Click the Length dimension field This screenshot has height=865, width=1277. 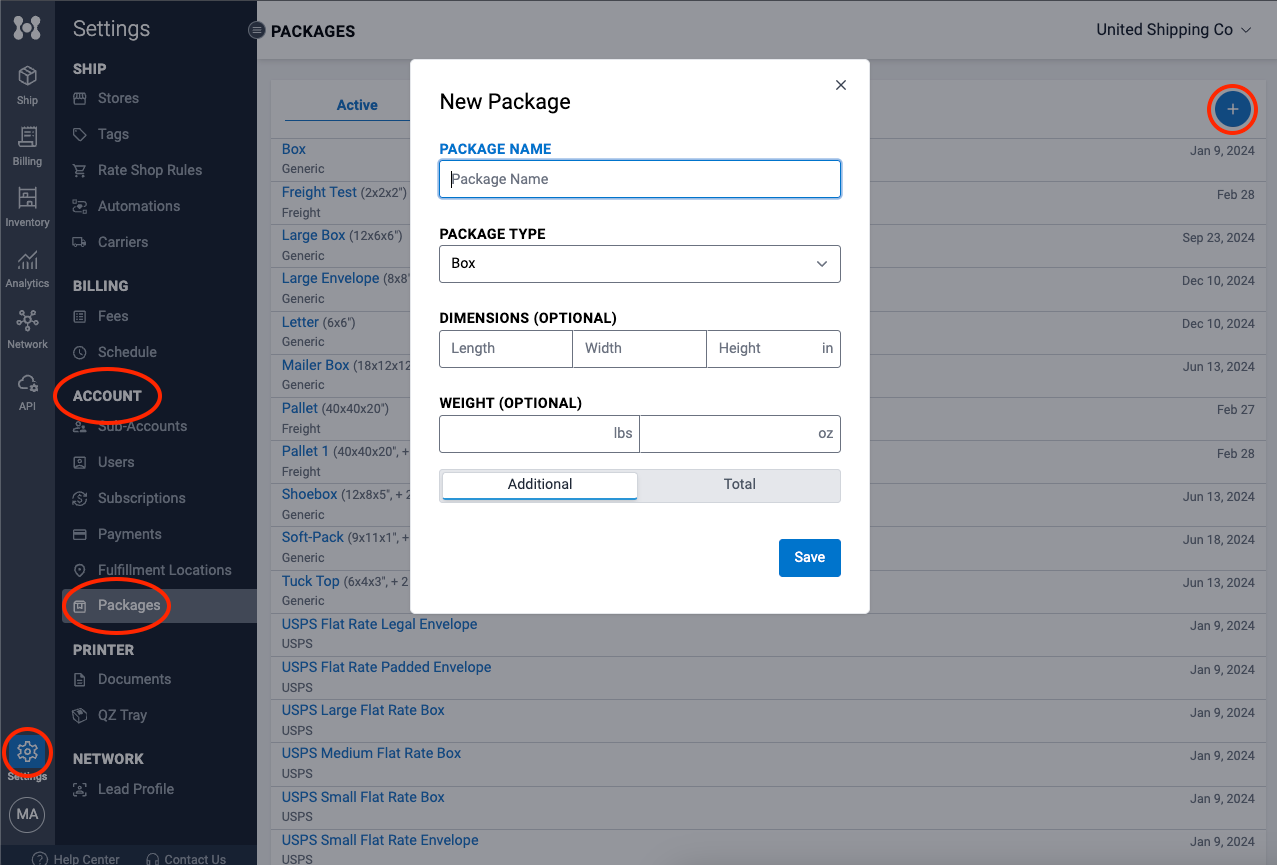(x=505, y=348)
